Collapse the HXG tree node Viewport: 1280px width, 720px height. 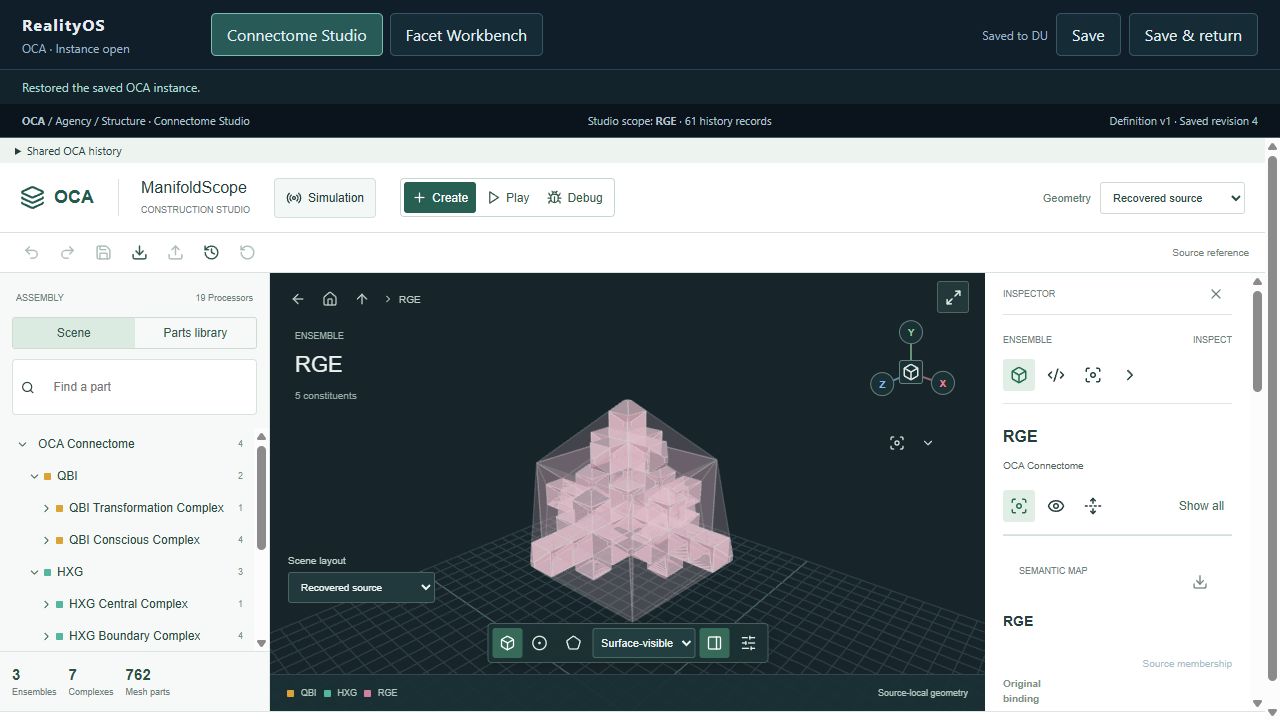[34, 572]
